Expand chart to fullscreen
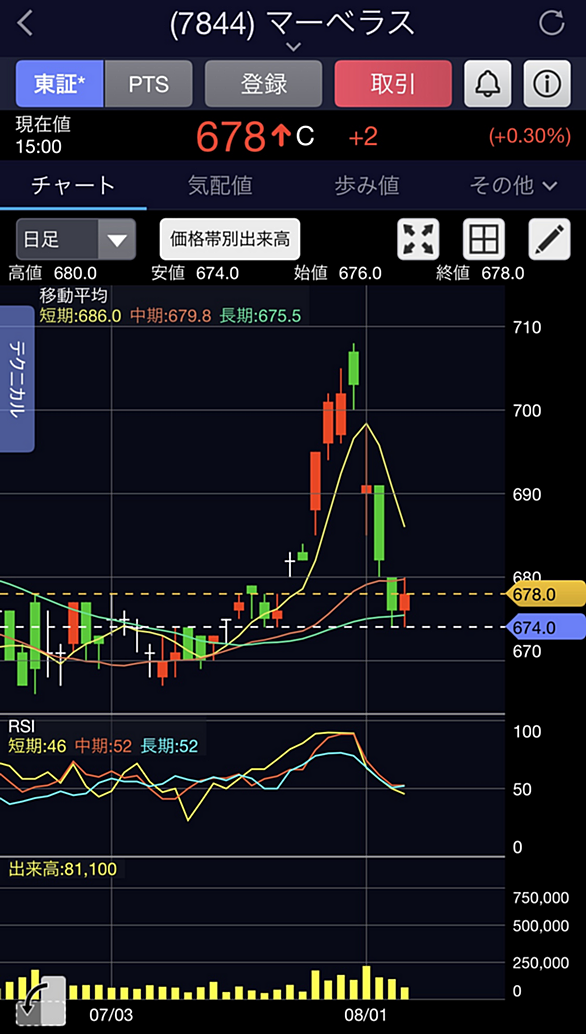This screenshot has height=1034, width=586. coord(418,239)
